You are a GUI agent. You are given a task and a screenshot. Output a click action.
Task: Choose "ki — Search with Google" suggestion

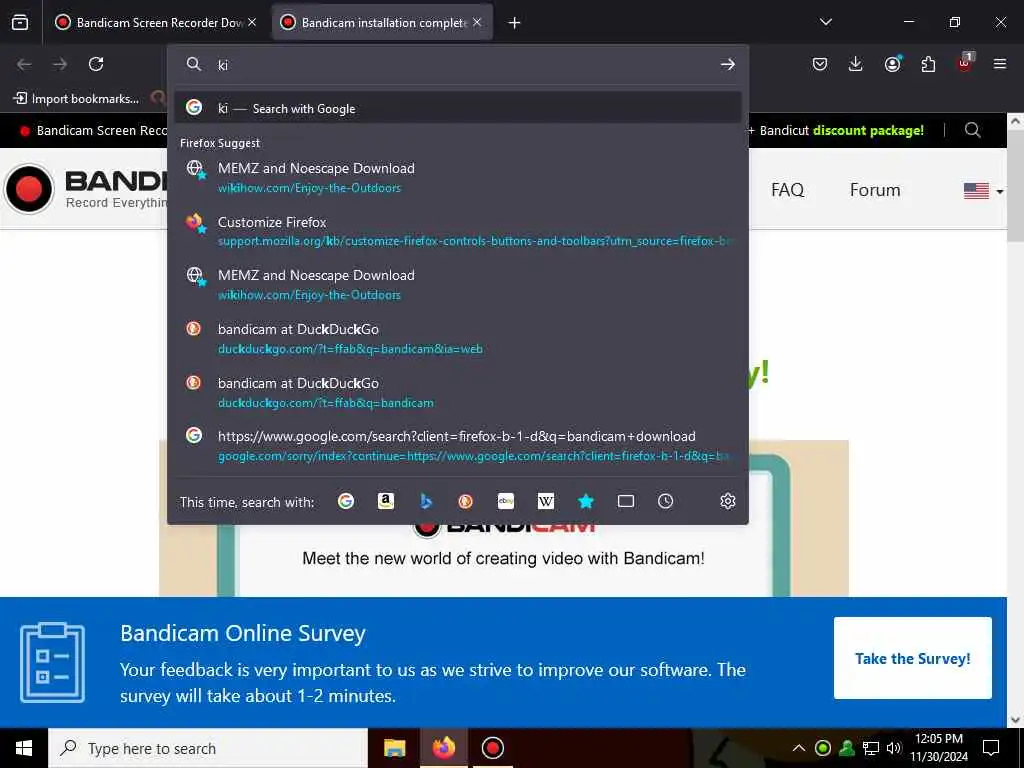[x=458, y=108]
